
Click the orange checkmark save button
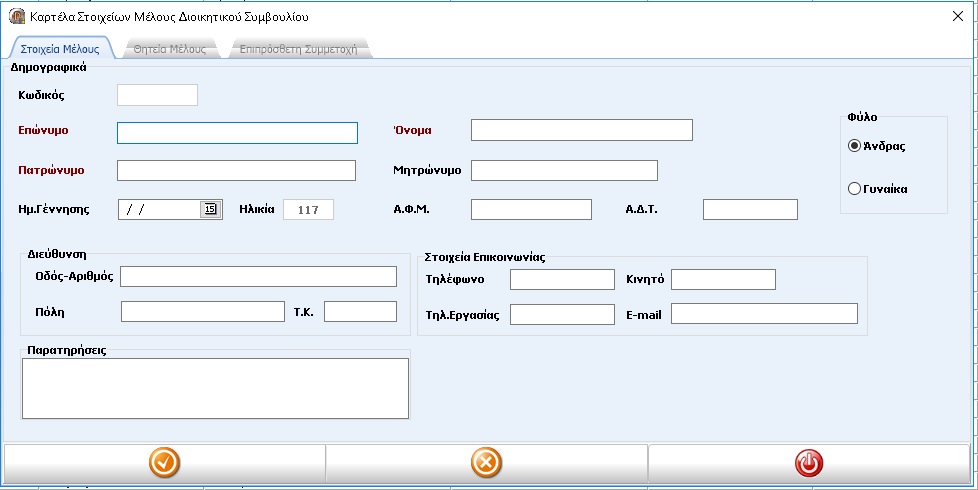(x=164, y=463)
